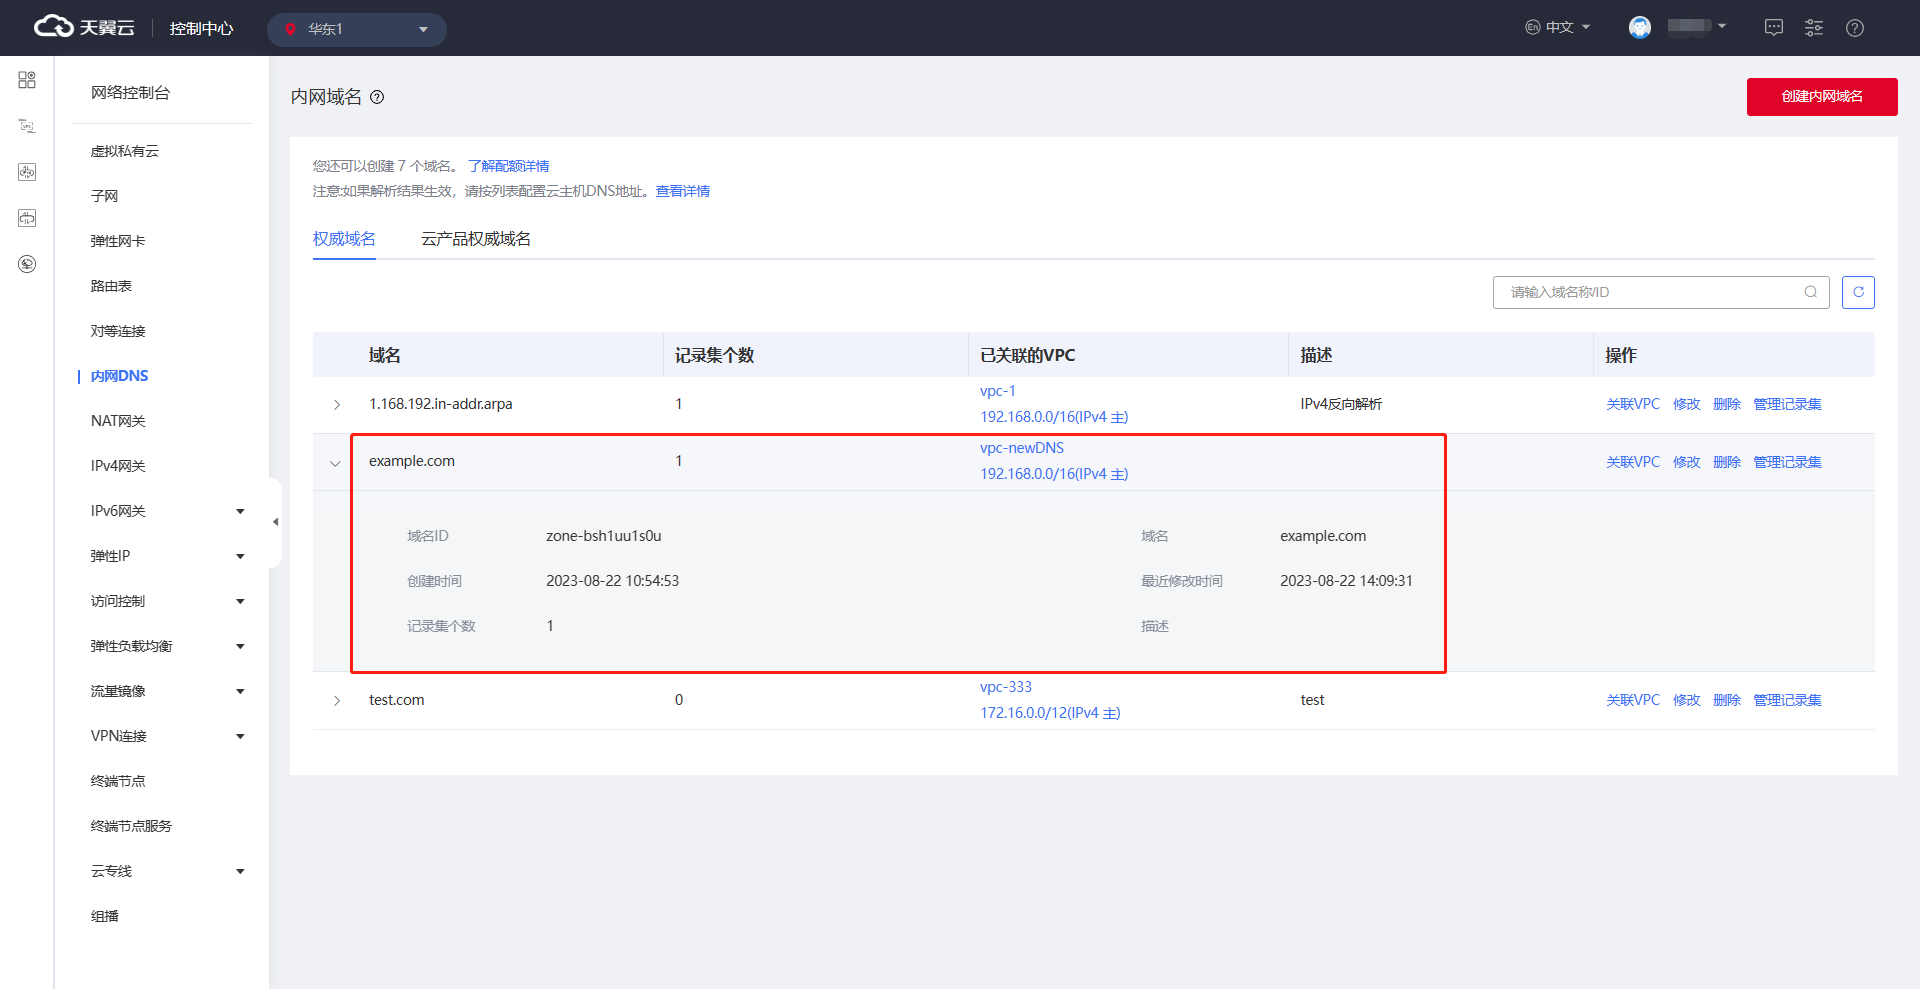Click the help icon next to 内网域名 title
Viewport: 1920px width, 989px height.
(x=377, y=97)
